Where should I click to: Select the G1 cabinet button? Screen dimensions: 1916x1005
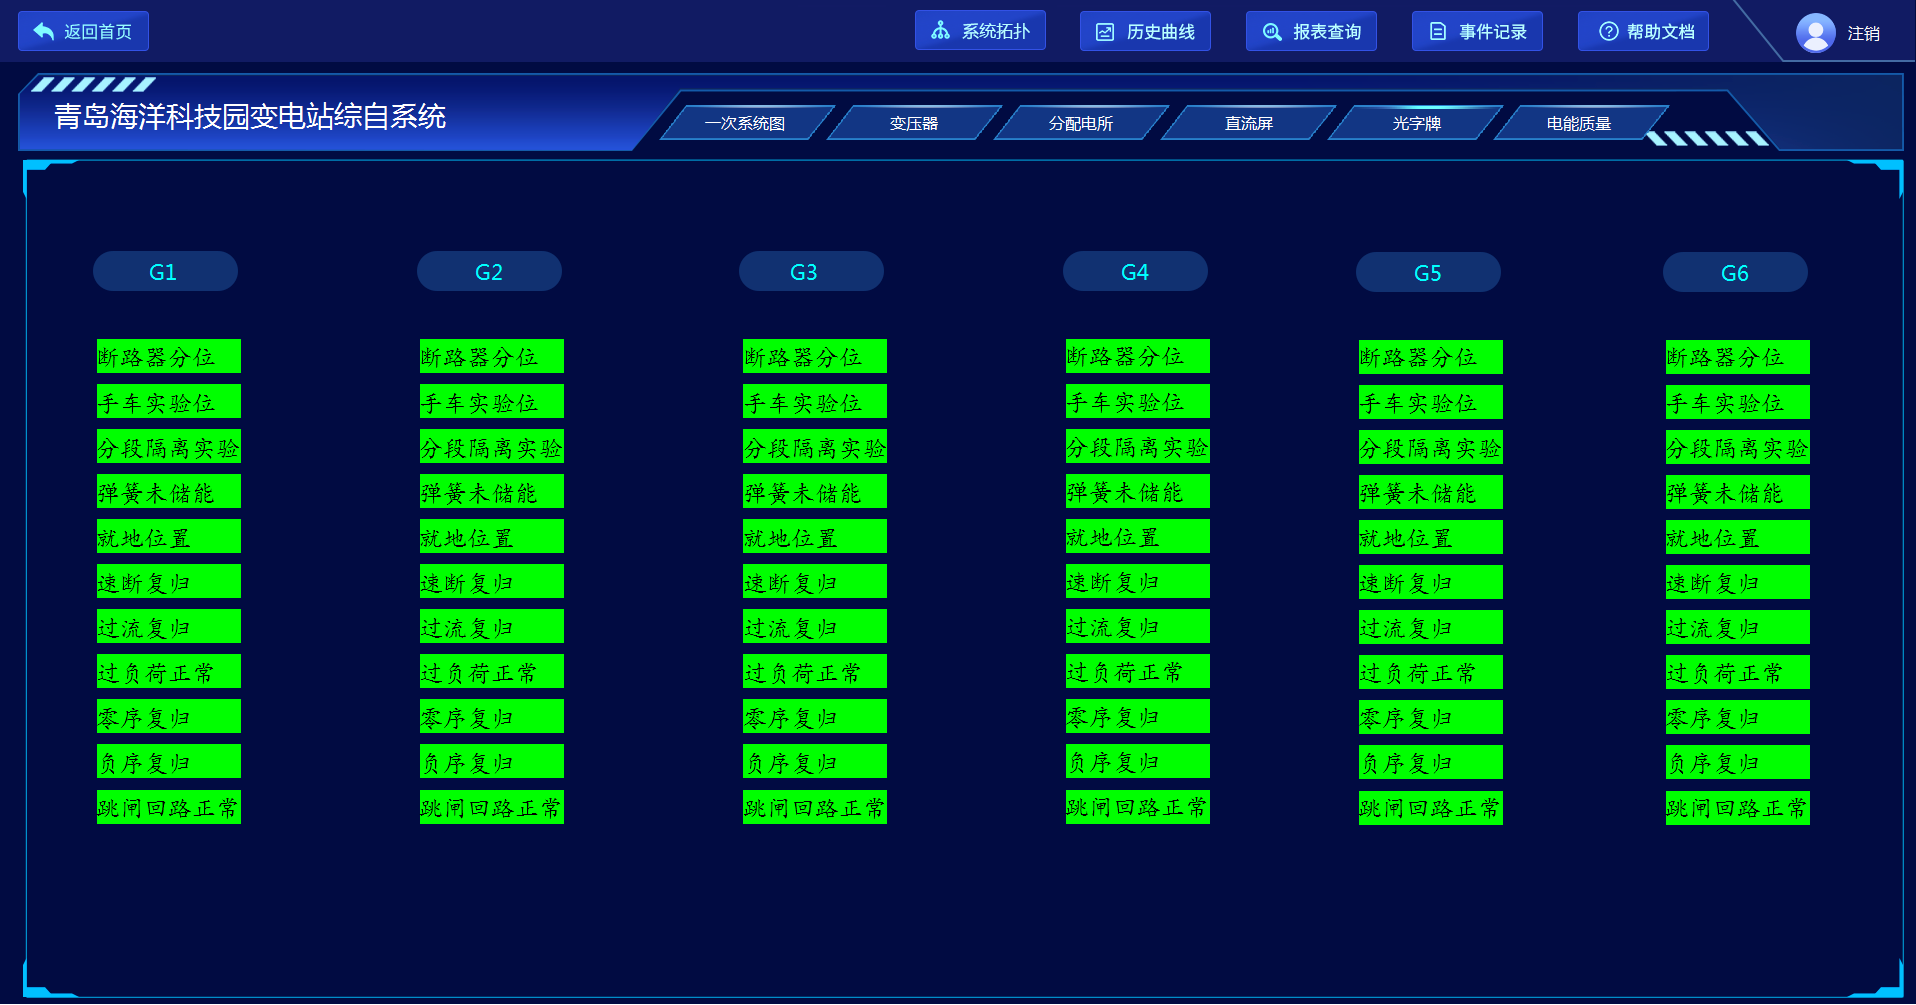[165, 272]
